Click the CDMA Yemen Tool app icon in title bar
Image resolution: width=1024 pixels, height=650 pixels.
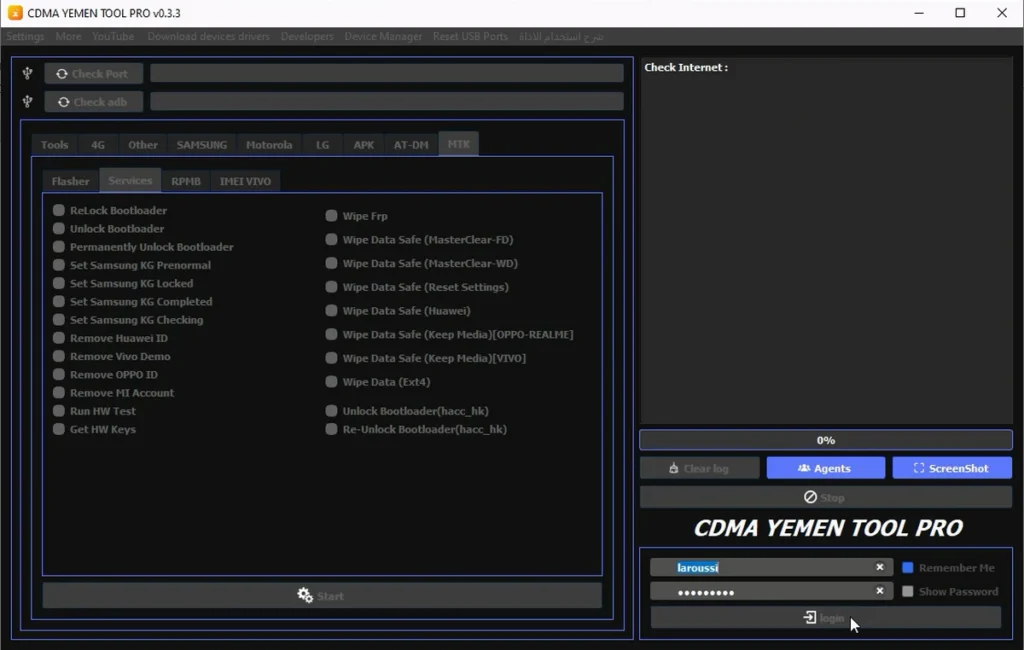point(15,13)
